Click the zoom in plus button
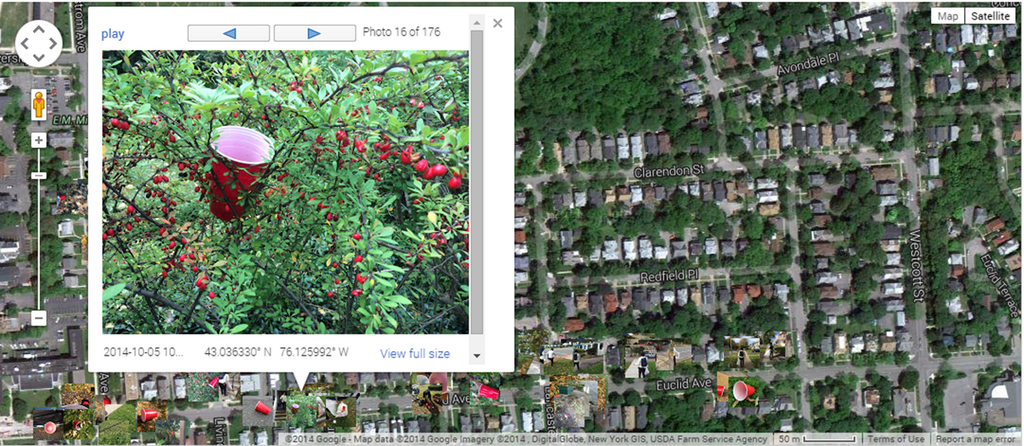Screen dimensions: 1024x446 click(x=39, y=140)
